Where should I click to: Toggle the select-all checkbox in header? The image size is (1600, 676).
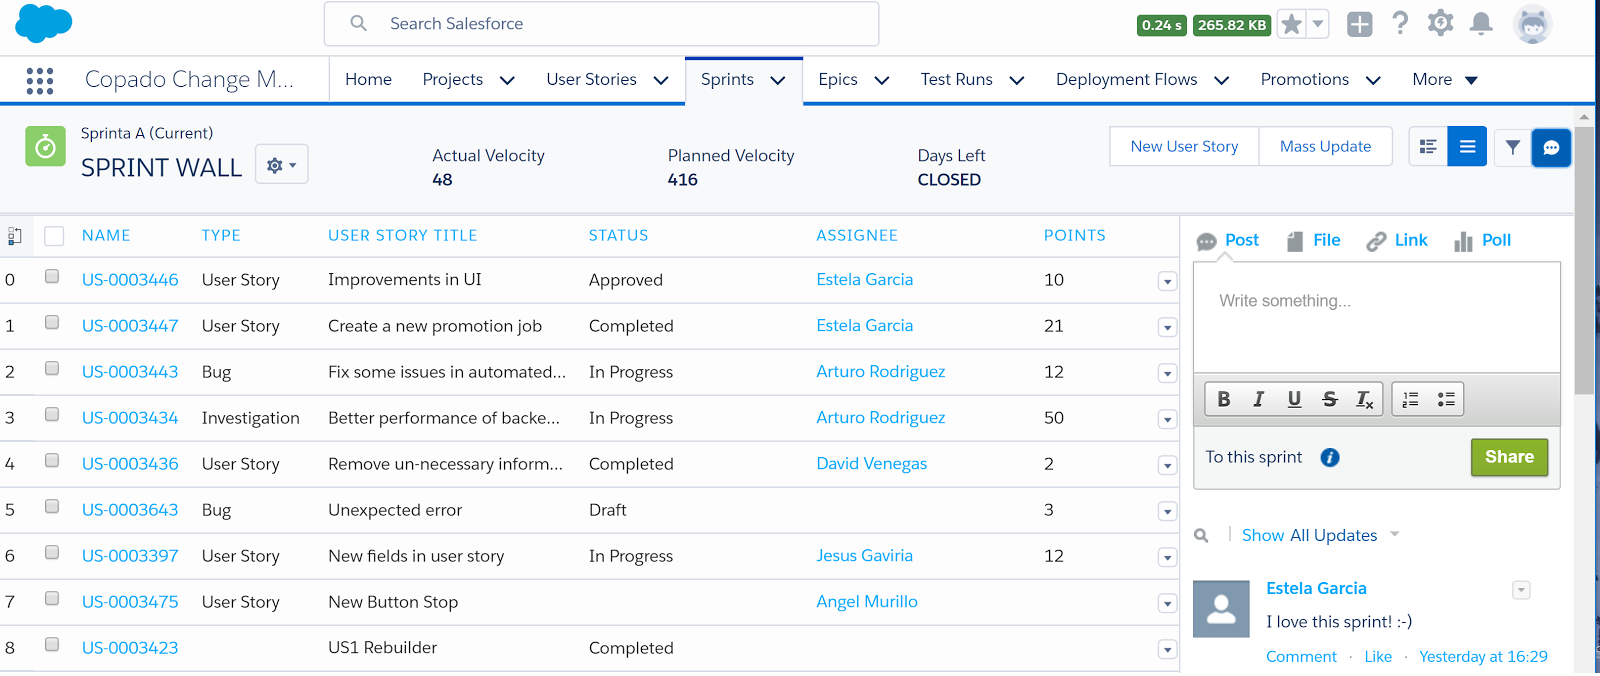pos(54,236)
